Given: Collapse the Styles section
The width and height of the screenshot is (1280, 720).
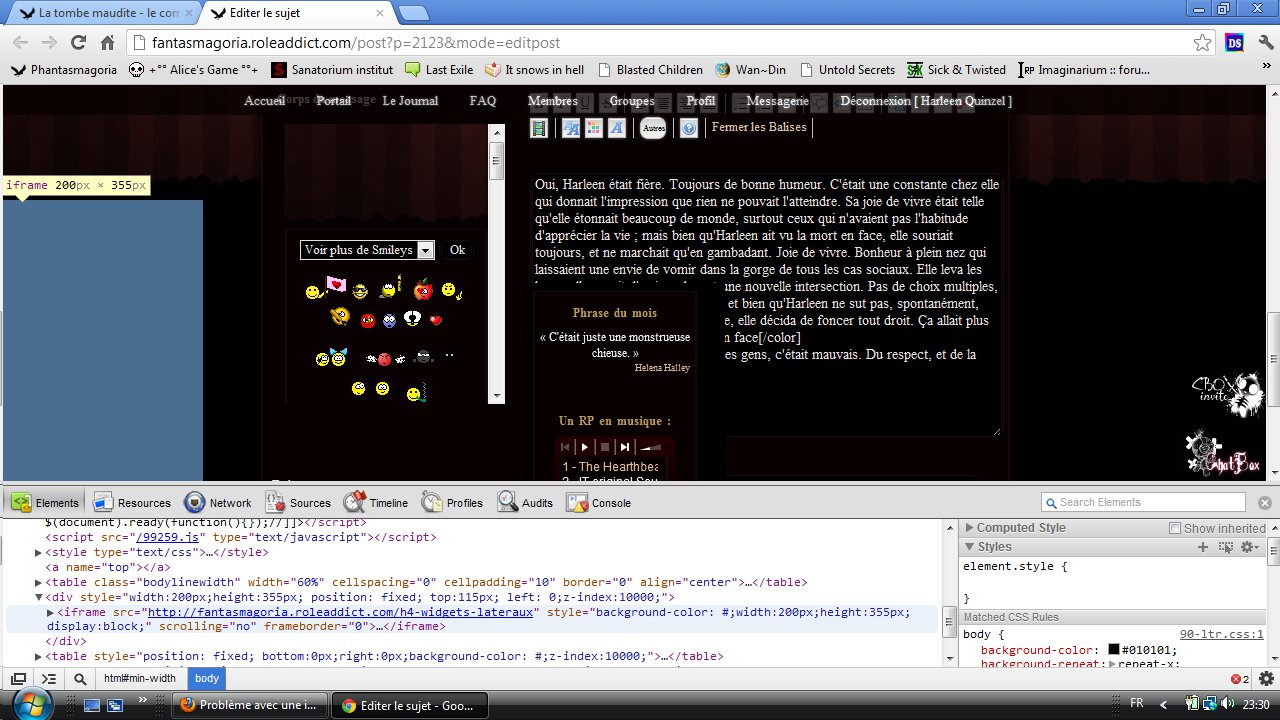Looking at the screenshot, I should click(x=968, y=547).
